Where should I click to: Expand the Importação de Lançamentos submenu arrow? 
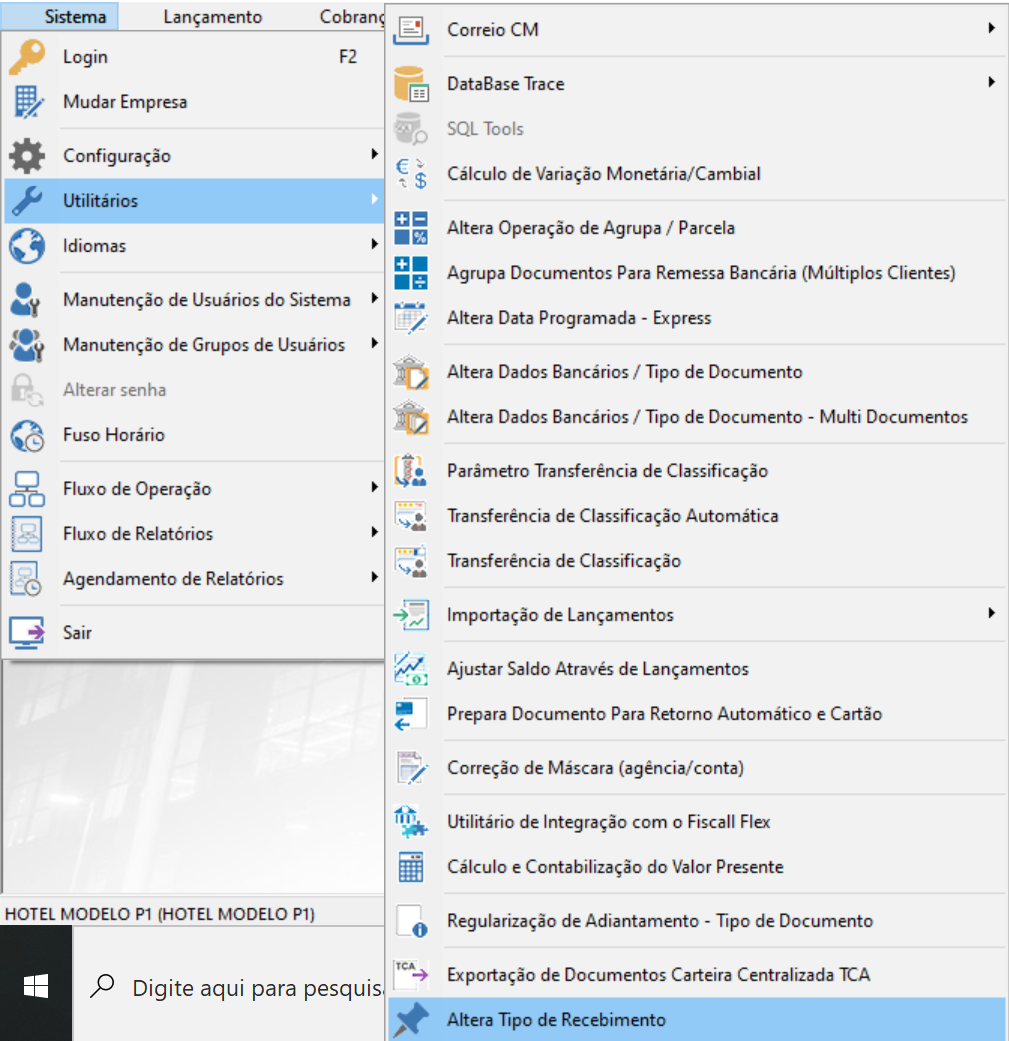coord(991,613)
